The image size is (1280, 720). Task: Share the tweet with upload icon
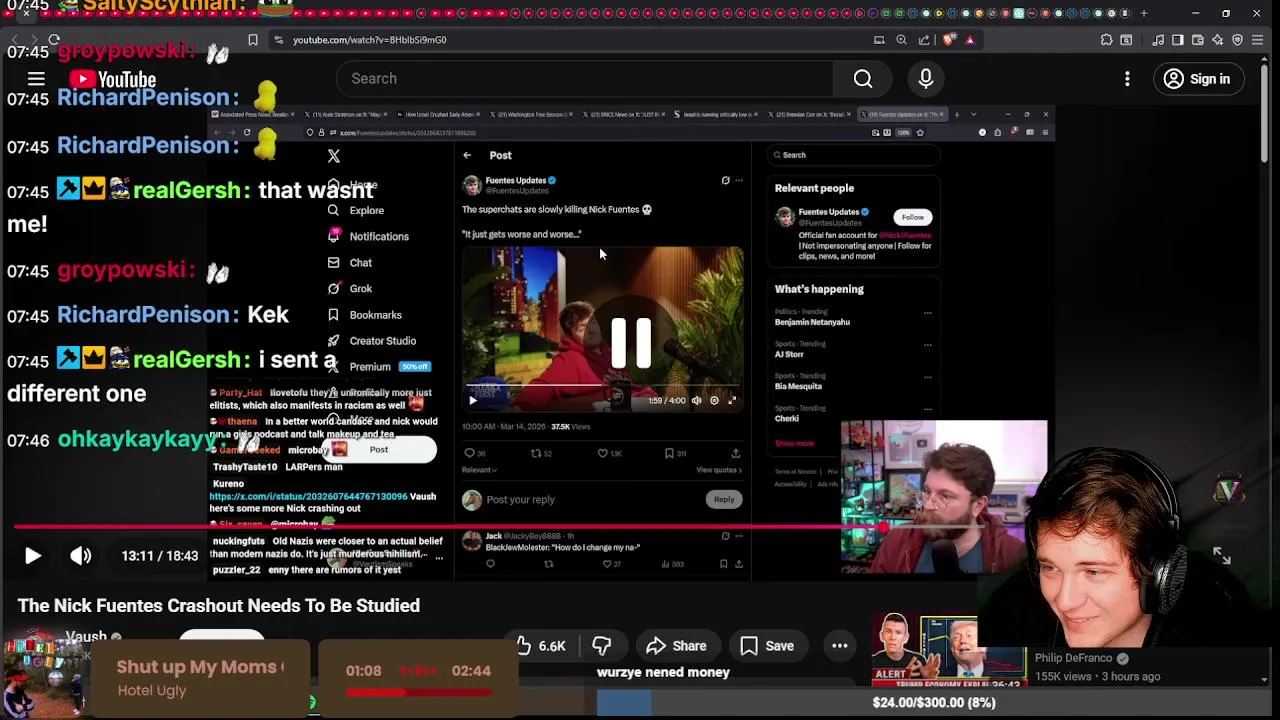736,453
